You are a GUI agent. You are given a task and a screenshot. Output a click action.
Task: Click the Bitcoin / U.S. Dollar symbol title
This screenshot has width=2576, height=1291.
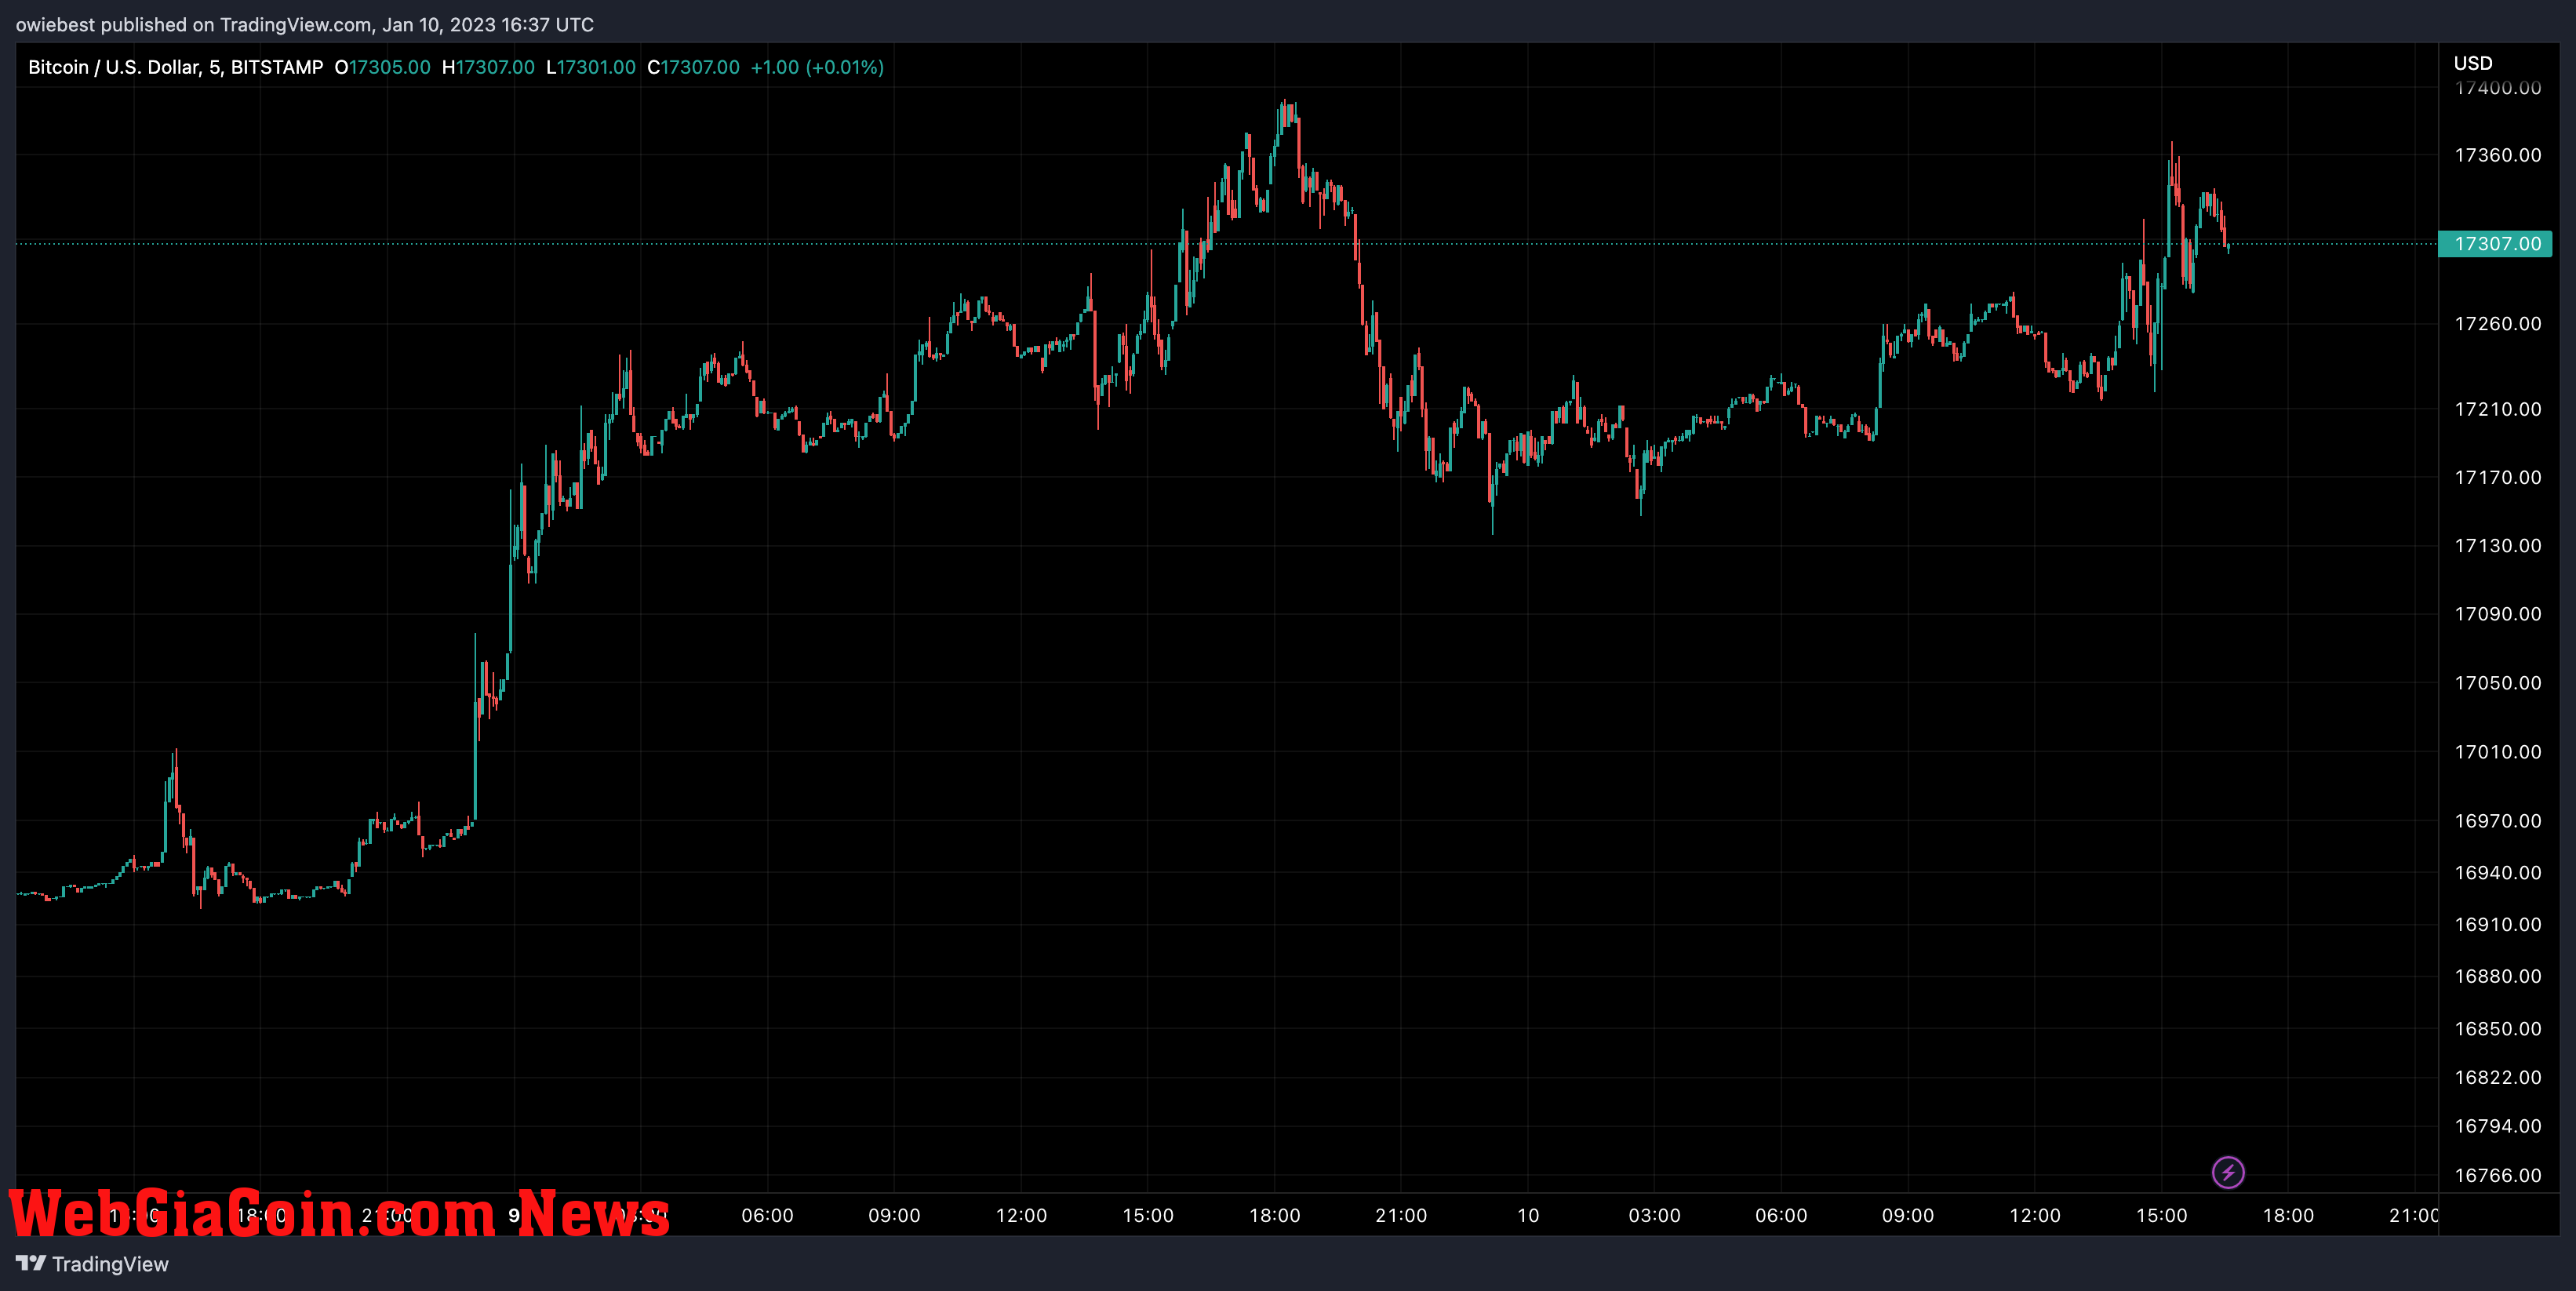(175, 67)
